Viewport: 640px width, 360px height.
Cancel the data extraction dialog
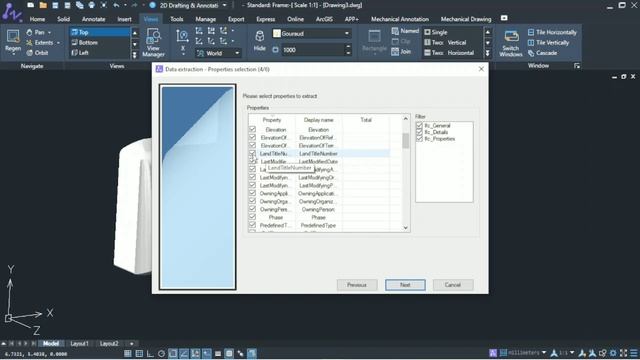click(453, 285)
